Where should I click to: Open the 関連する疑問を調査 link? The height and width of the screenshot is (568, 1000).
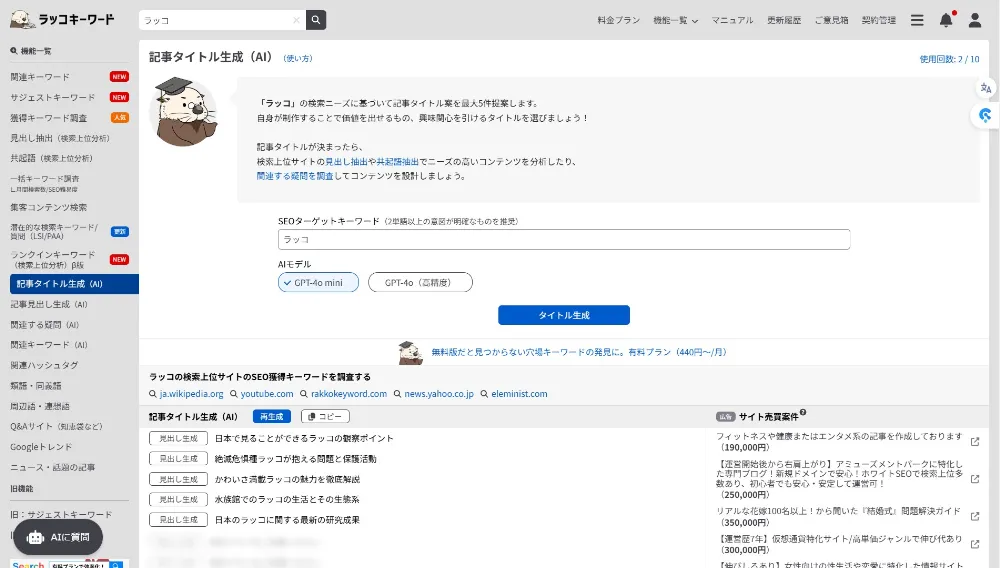295,176
